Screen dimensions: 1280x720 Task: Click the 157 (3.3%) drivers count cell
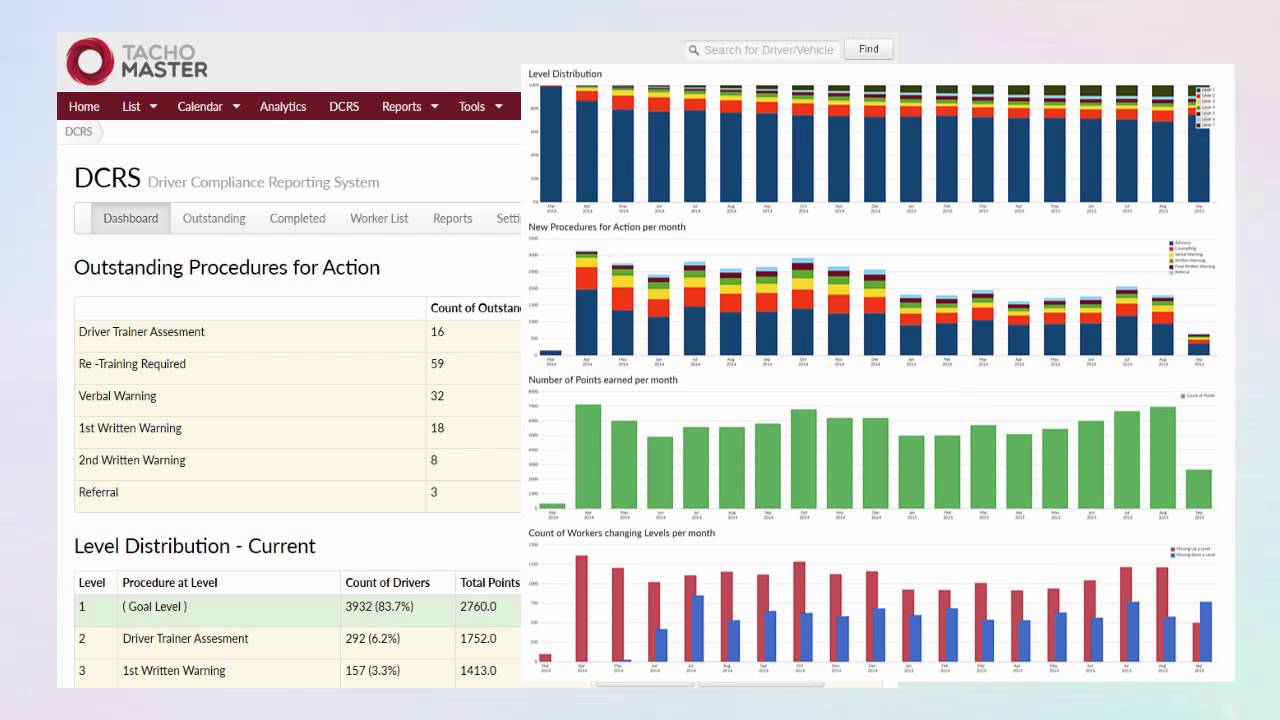point(373,671)
